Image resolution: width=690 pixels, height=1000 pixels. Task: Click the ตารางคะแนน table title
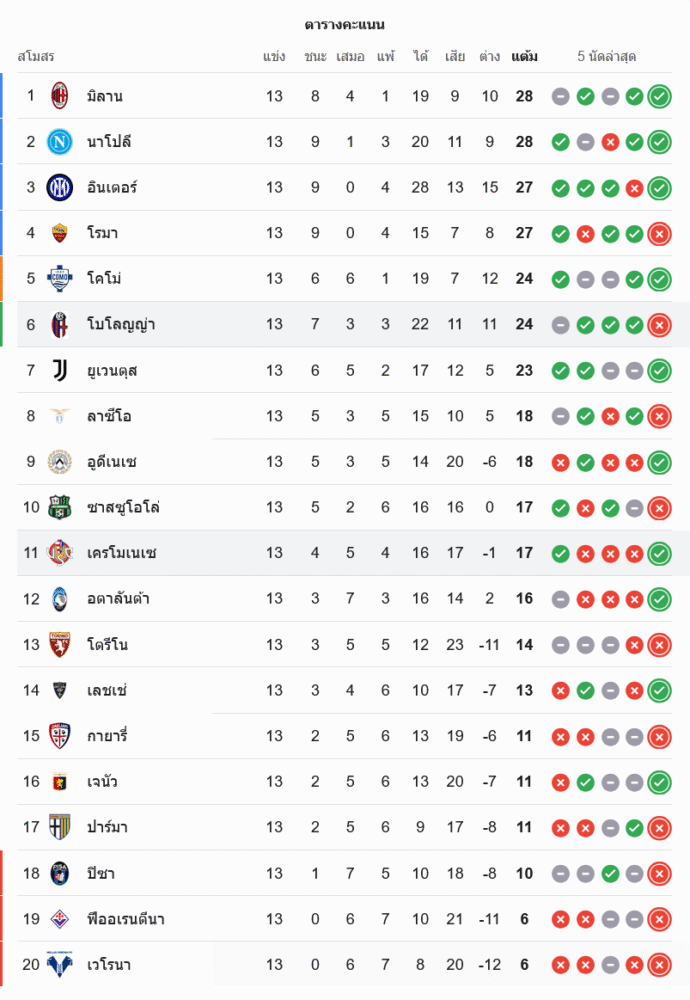tap(345, 24)
